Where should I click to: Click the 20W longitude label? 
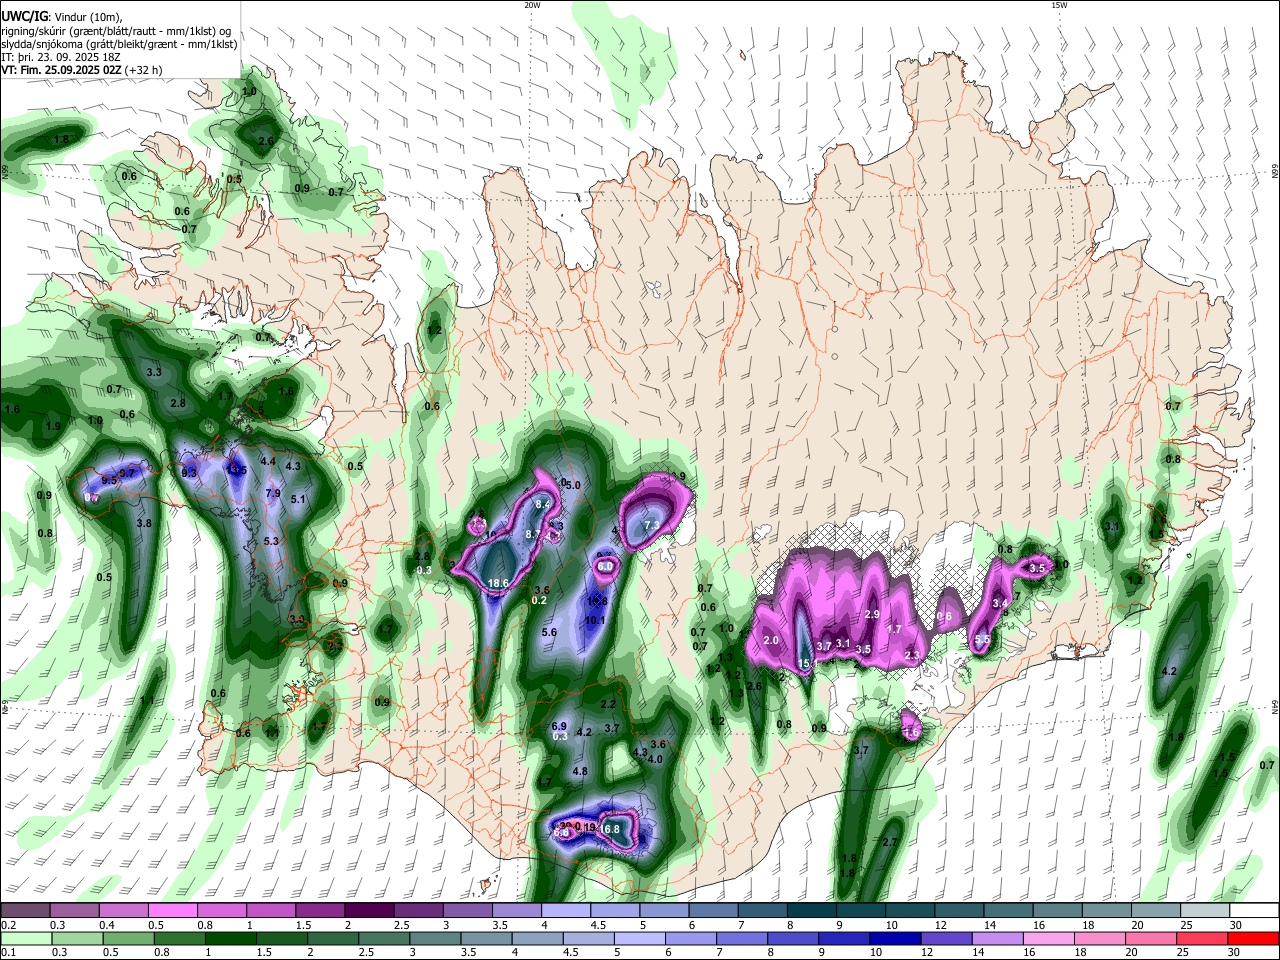[532, 5]
